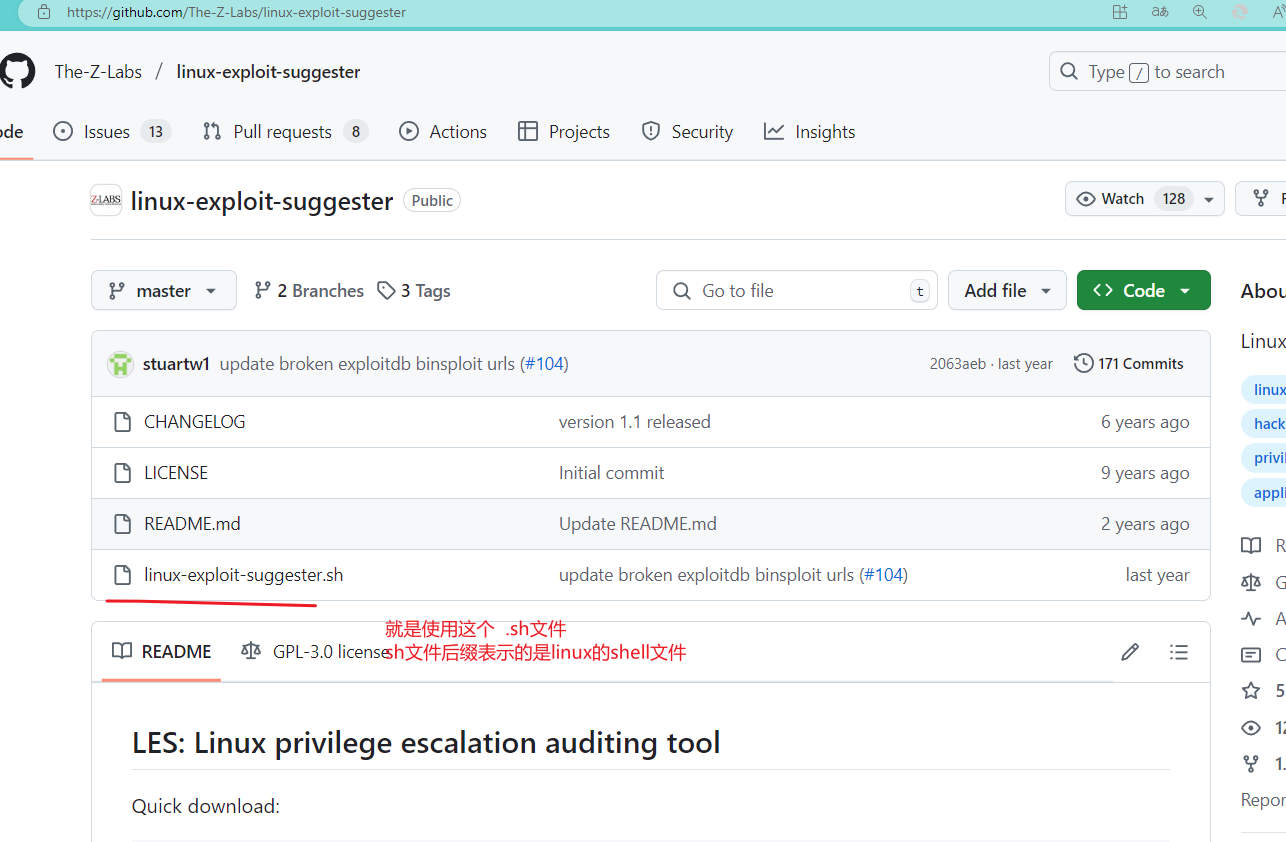Image resolution: width=1286 pixels, height=842 pixels.
Task: Click the Z-Labs repository avatar
Action: coord(106,200)
